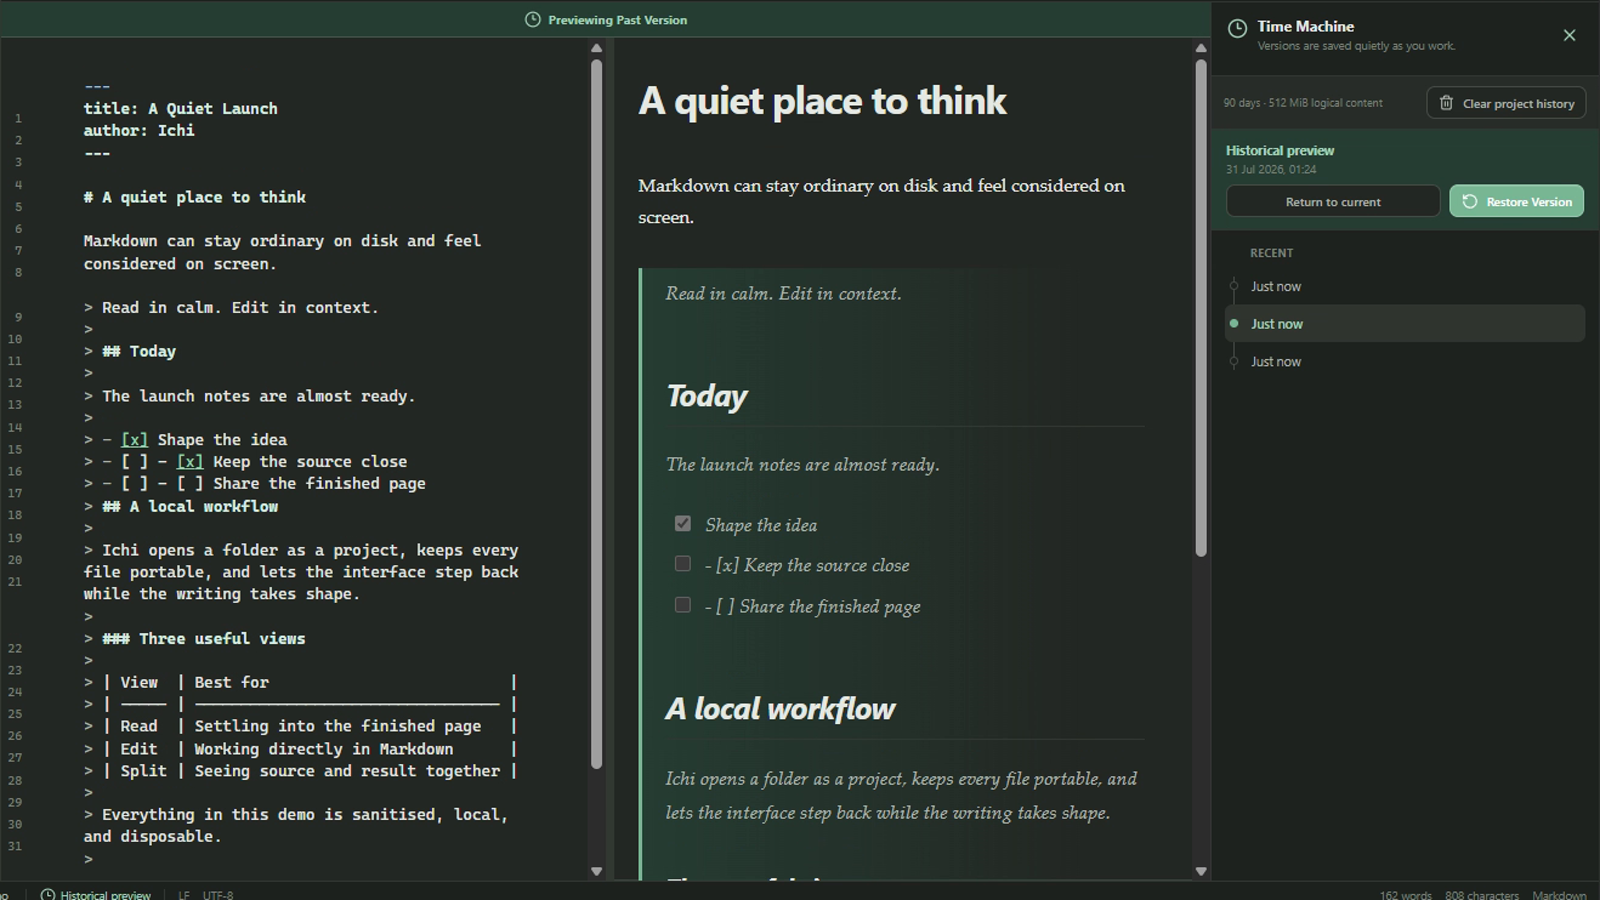Open the last Just now version in the list
The height and width of the screenshot is (900, 1600).
pyautogui.click(x=1405, y=362)
